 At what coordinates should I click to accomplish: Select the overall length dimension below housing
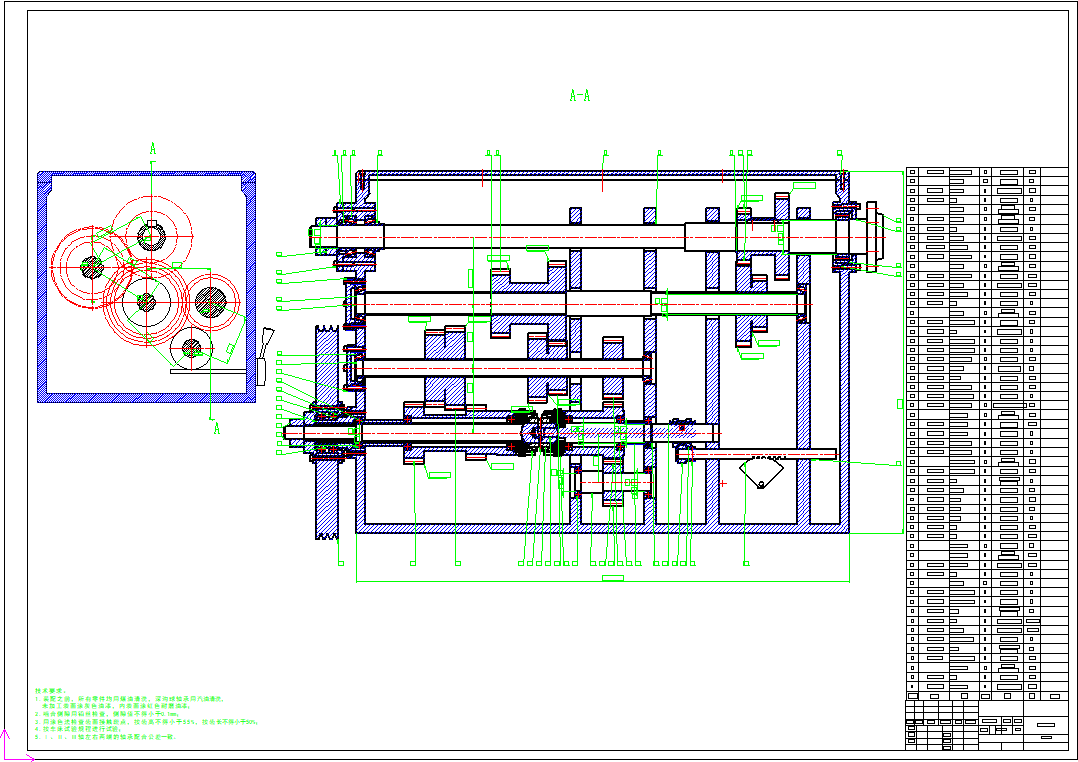click(612, 578)
